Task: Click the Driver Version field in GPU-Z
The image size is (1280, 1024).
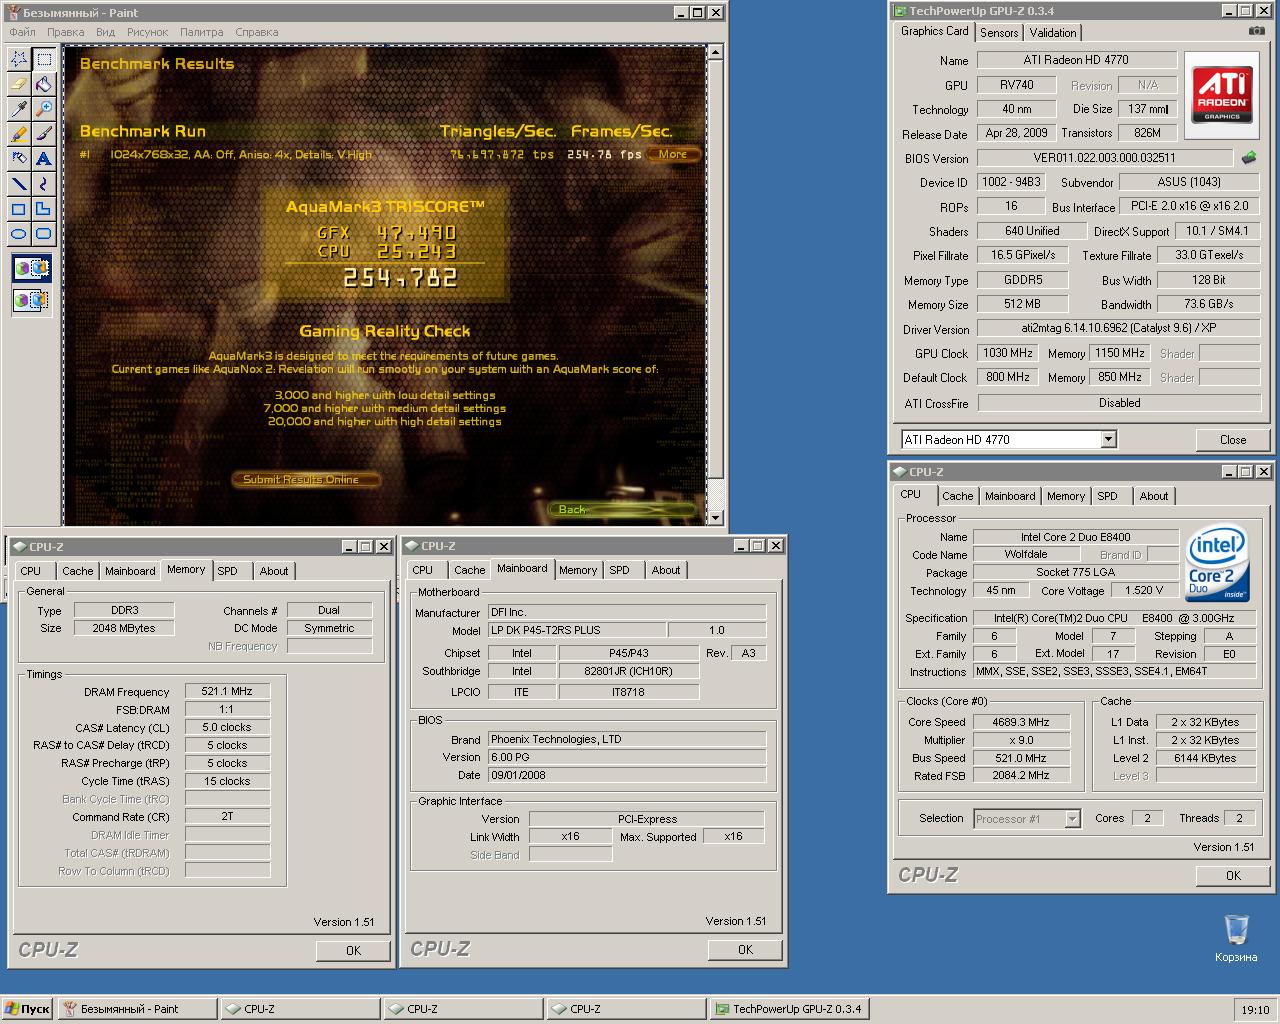Action: coord(1118,328)
